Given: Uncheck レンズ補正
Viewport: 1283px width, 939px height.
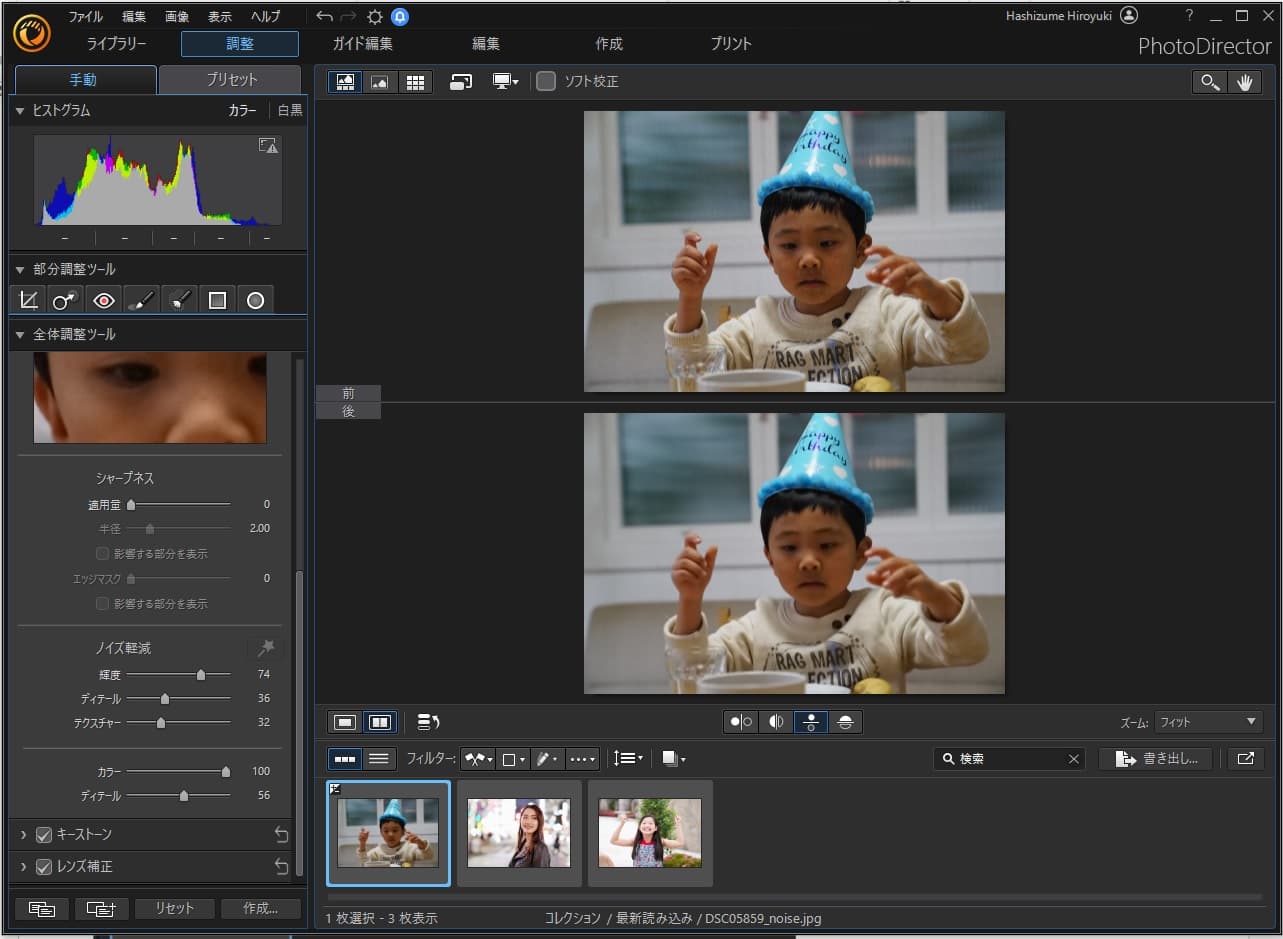Looking at the screenshot, I should [x=42, y=867].
